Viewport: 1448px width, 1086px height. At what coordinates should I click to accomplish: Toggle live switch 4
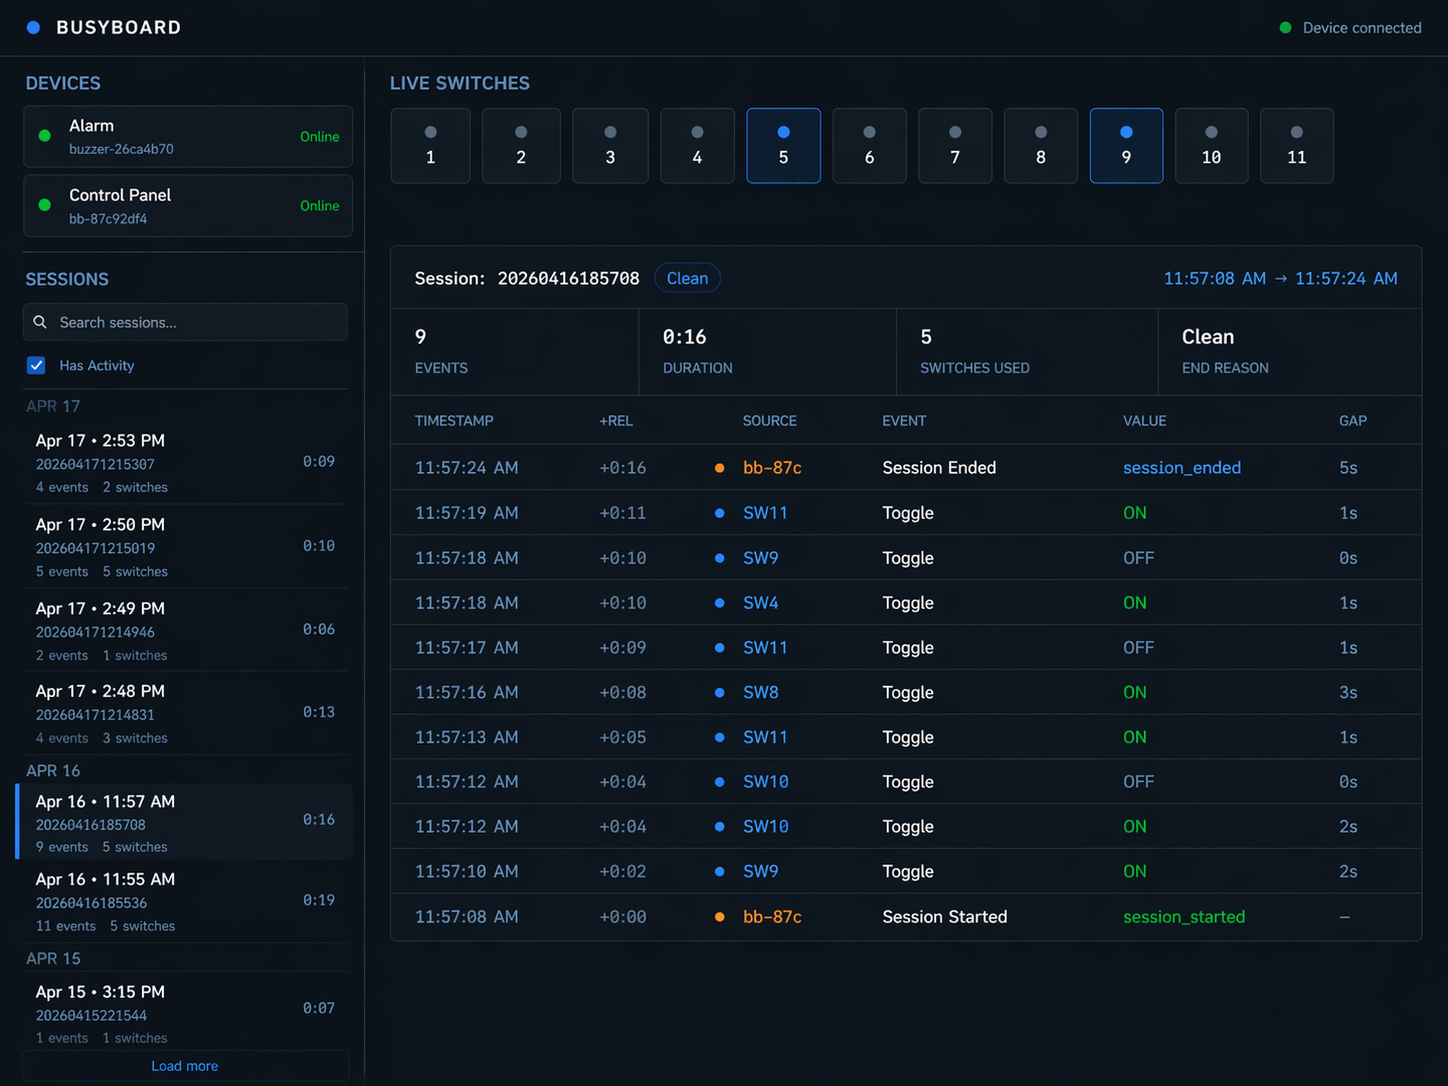coord(697,146)
